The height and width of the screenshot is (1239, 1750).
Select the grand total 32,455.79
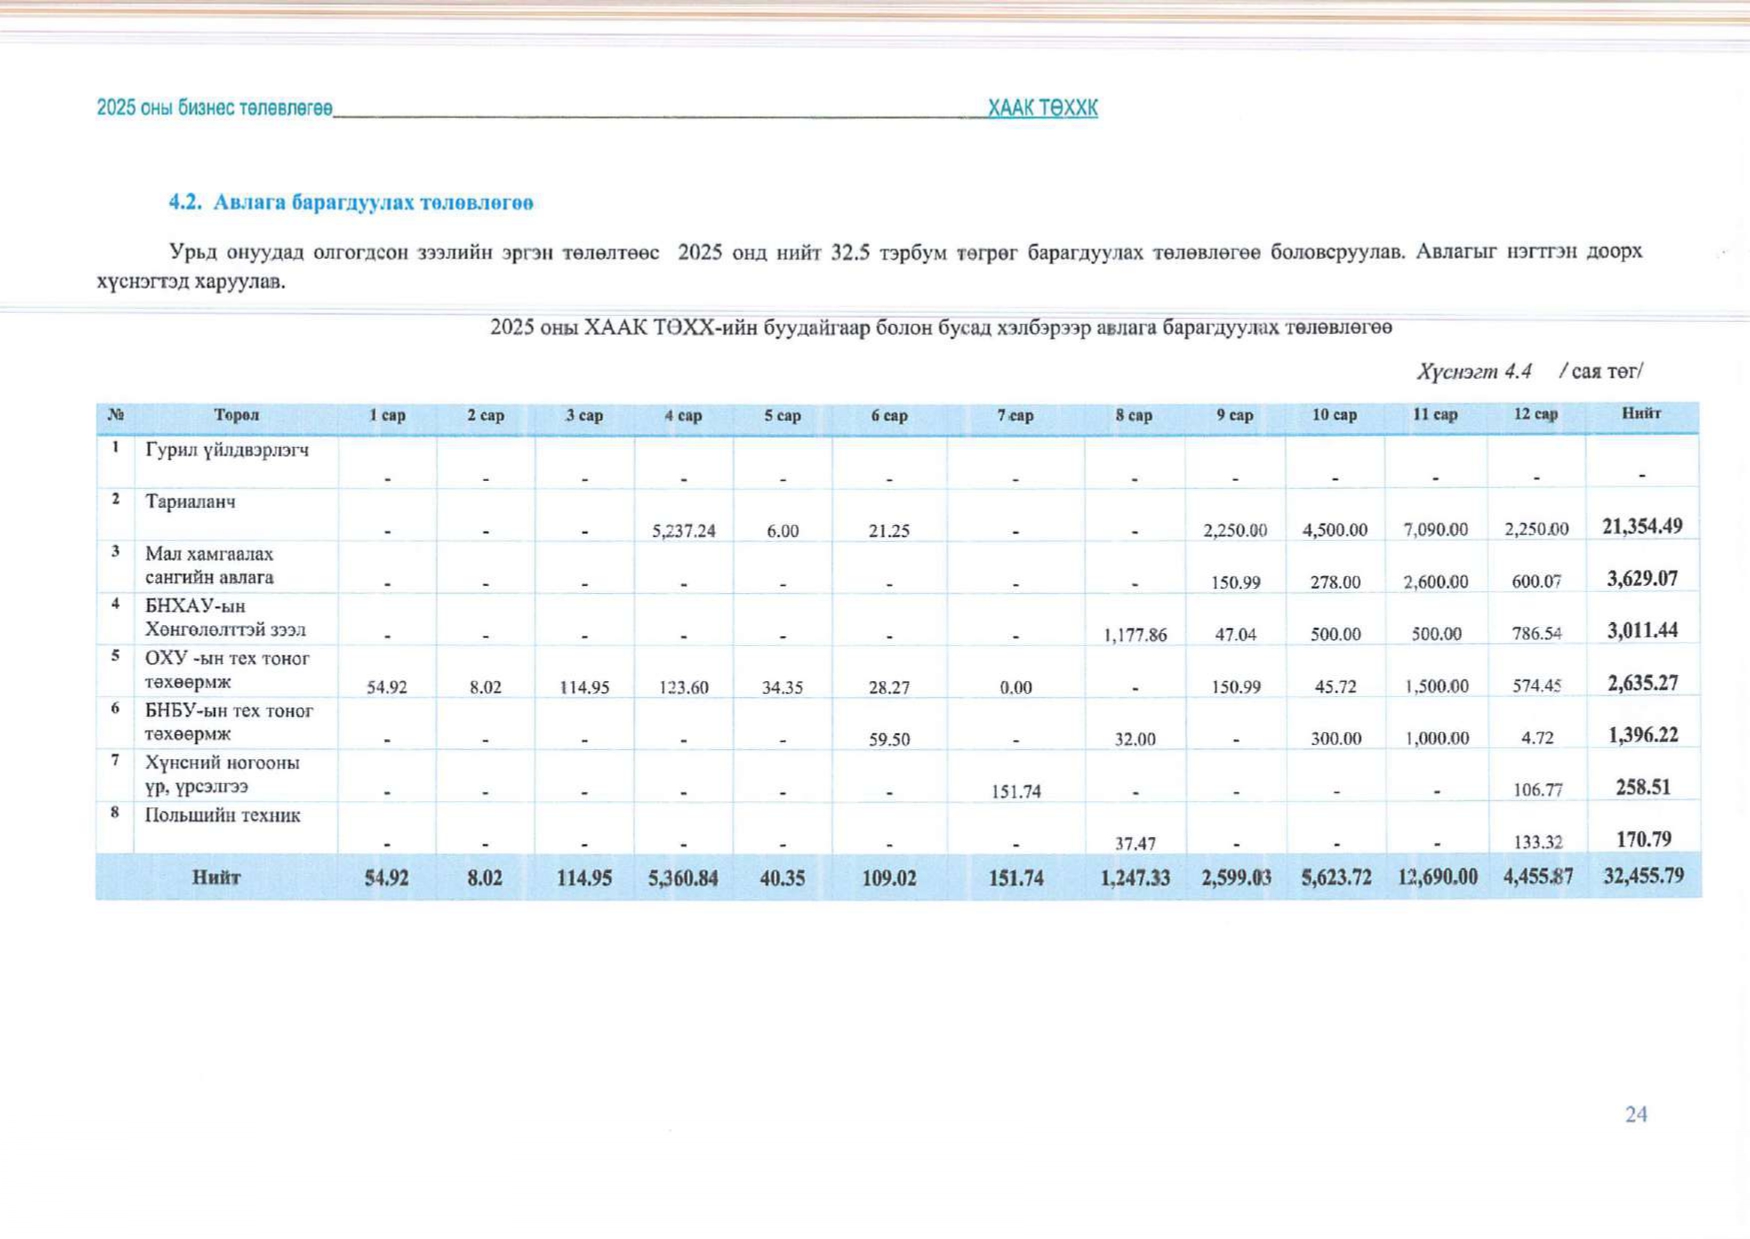click(x=1643, y=876)
